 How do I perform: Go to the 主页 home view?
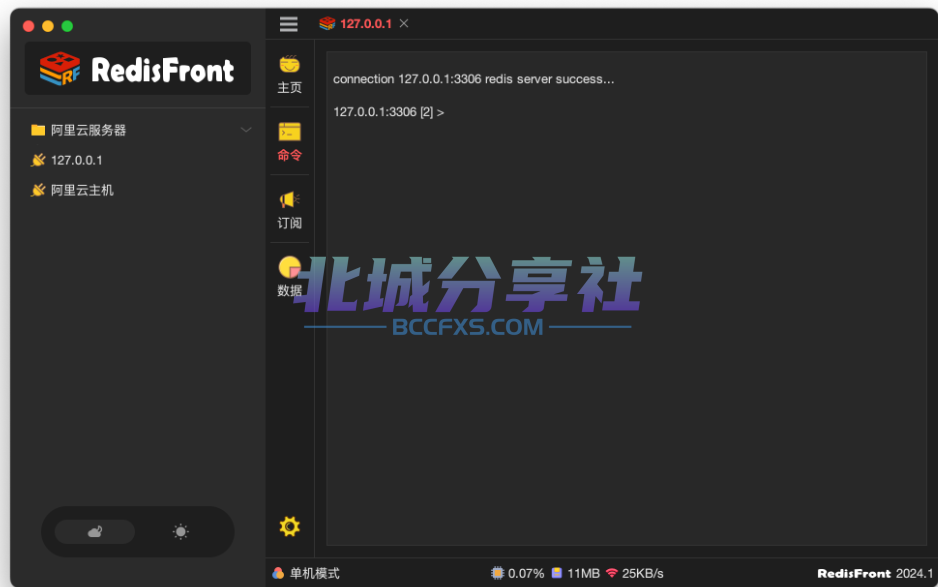(x=290, y=74)
